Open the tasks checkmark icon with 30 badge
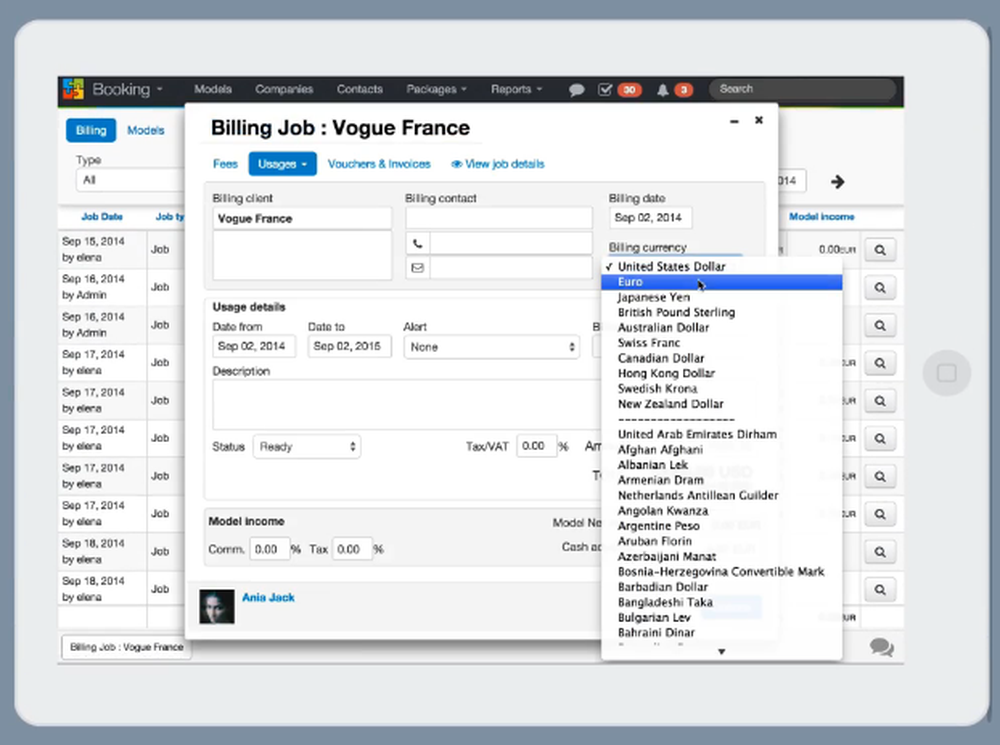 [x=605, y=89]
